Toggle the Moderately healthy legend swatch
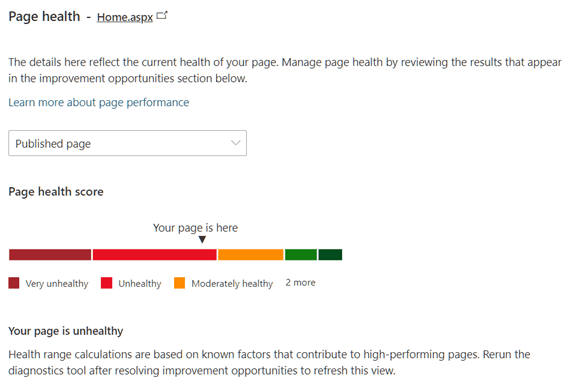The width and height of the screenshot is (571, 384). pyautogui.click(x=180, y=283)
